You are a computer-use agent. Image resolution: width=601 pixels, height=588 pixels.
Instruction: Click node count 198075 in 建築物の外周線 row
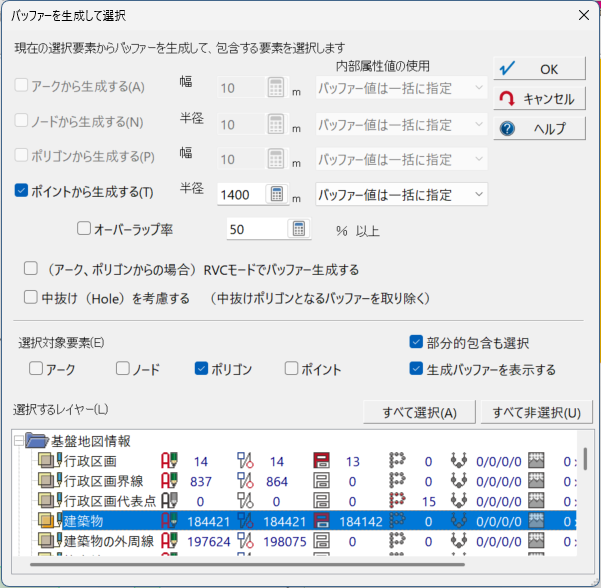285,542
